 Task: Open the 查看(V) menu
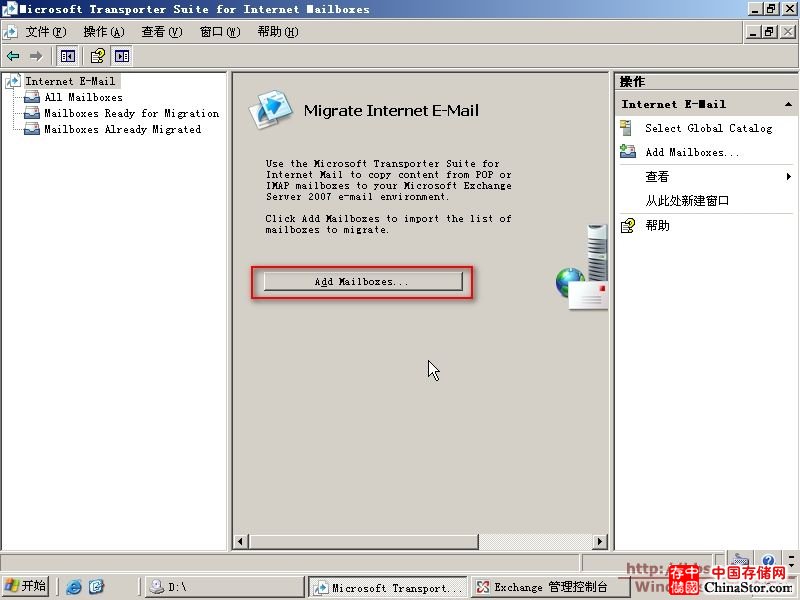tap(162, 32)
